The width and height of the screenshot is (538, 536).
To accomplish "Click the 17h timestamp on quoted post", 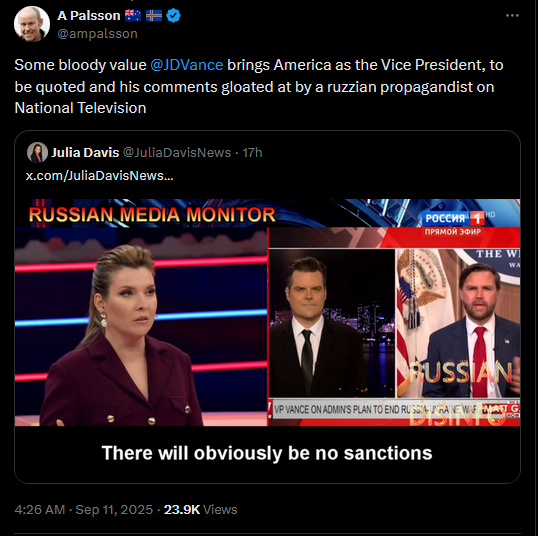I will (x=252, y=152).
